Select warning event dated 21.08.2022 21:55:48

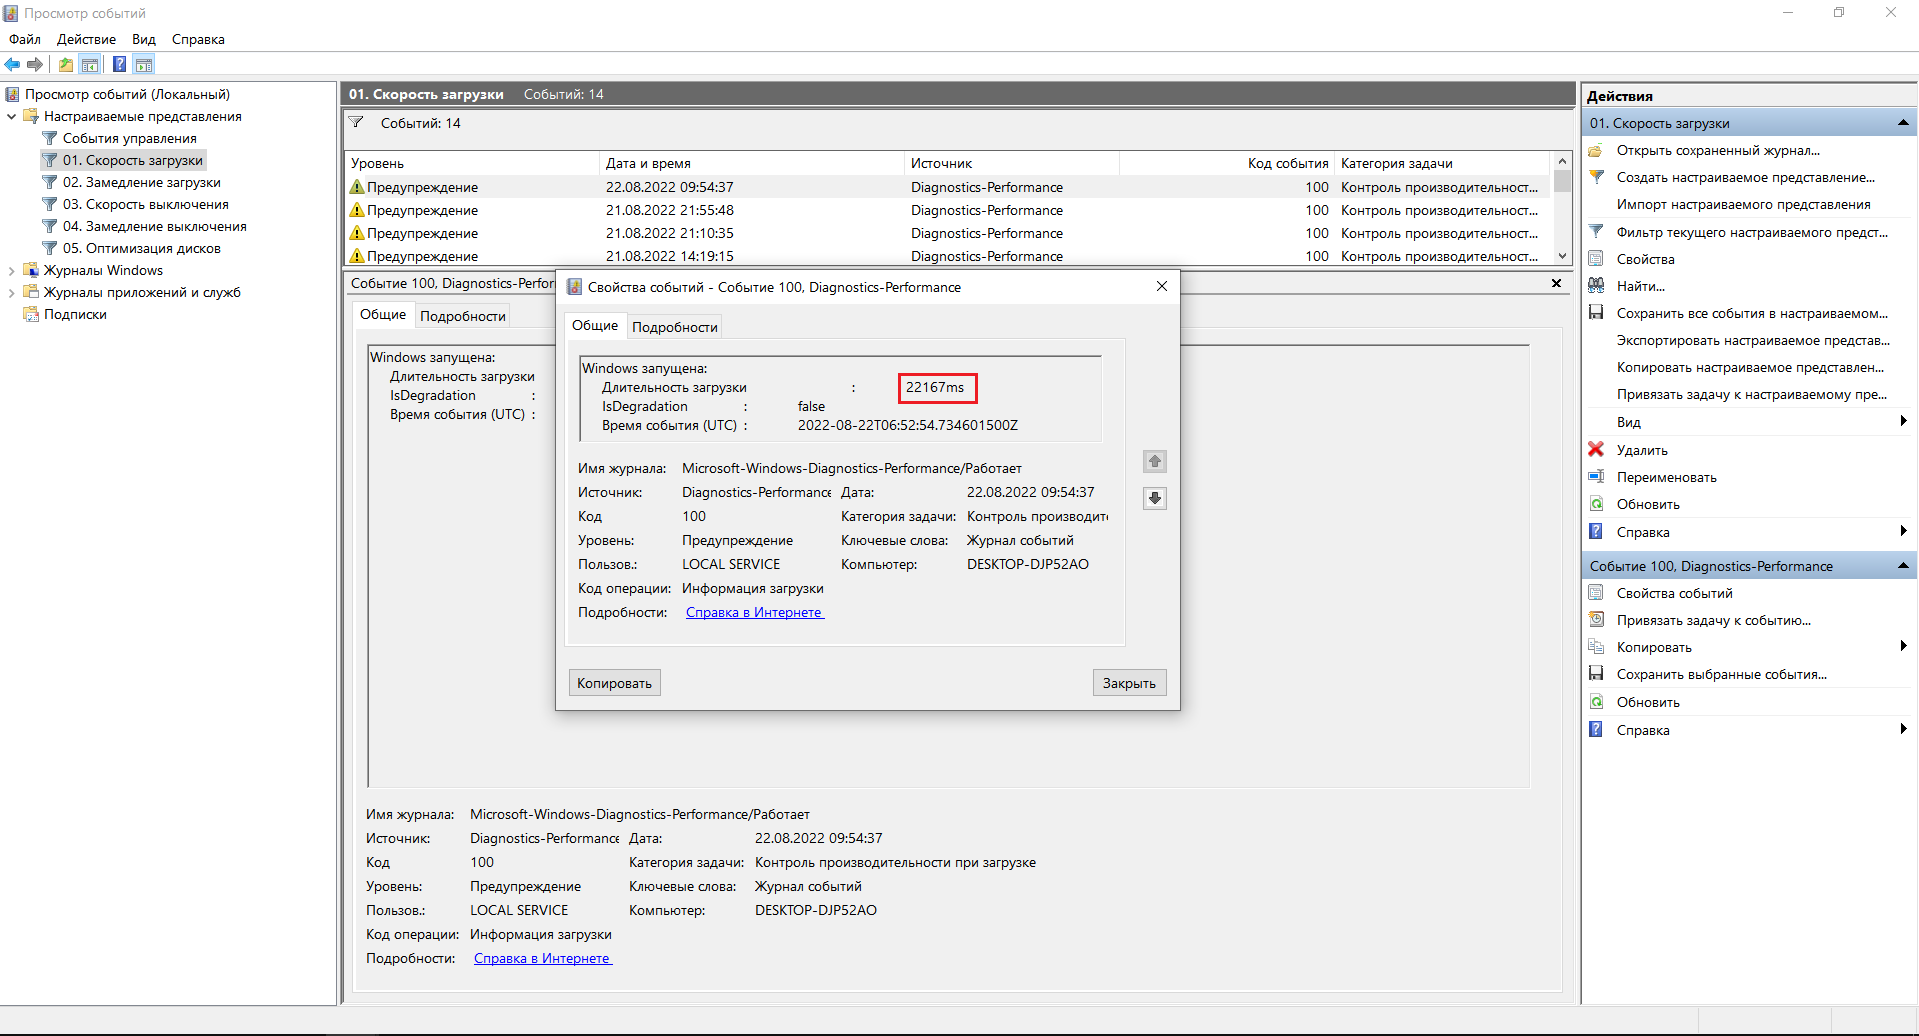(x=948, y=210)
